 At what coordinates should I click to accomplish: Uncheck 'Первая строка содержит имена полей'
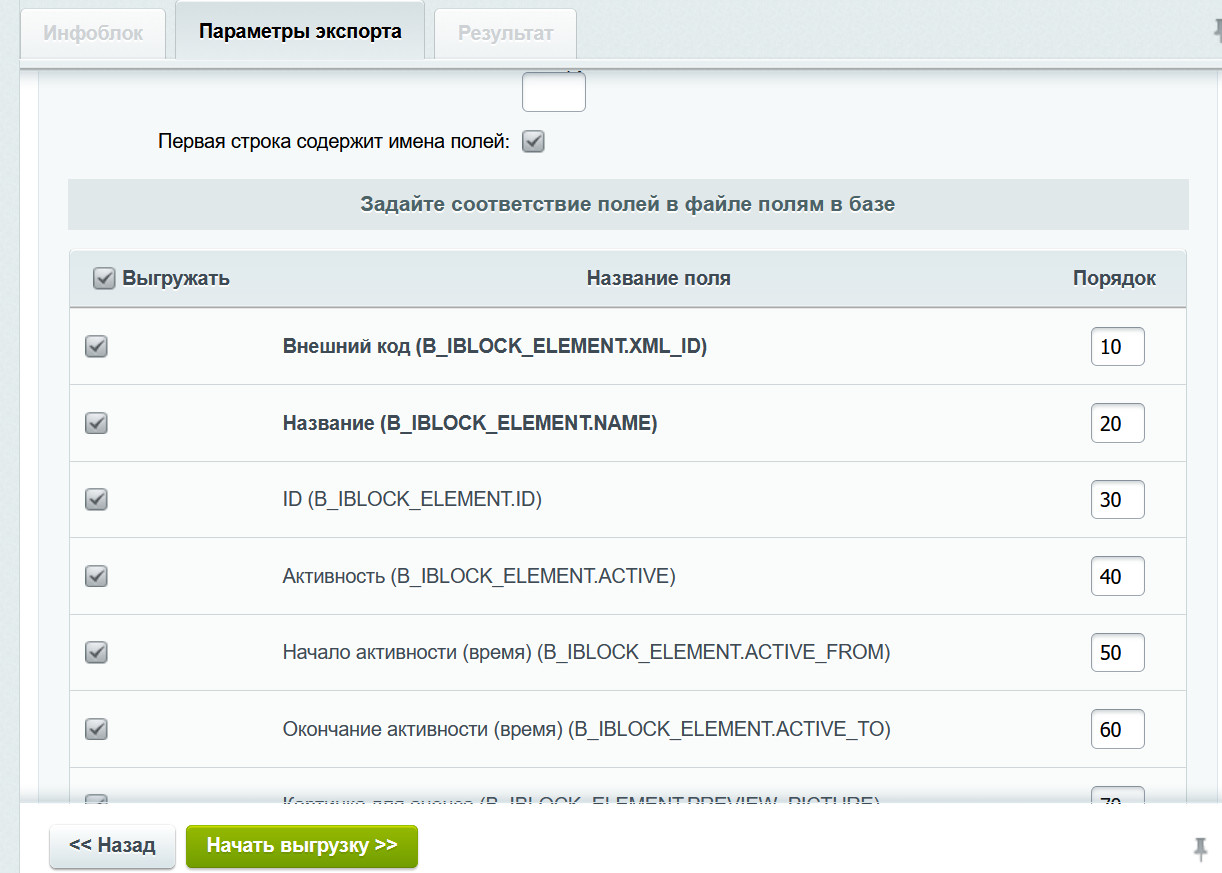click(533, 141)
